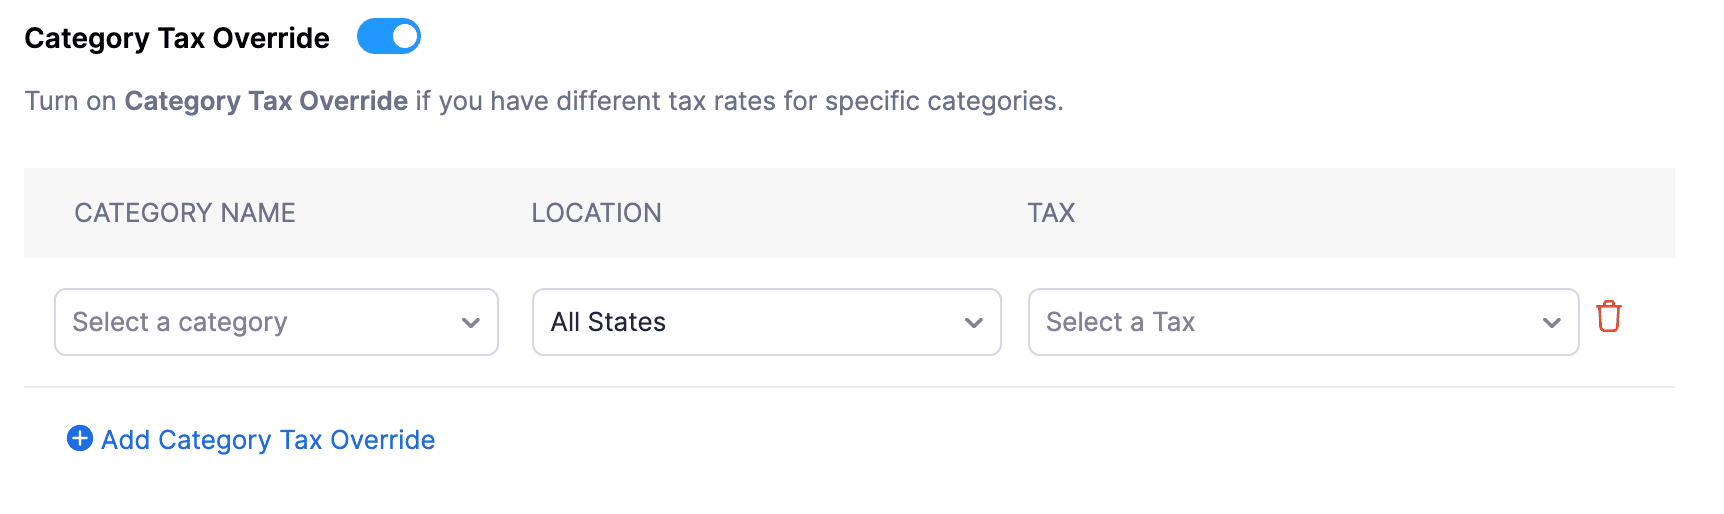Click the TAX column header
This screenshot has height=514, width=1724.
click(x=1051, y=213)
